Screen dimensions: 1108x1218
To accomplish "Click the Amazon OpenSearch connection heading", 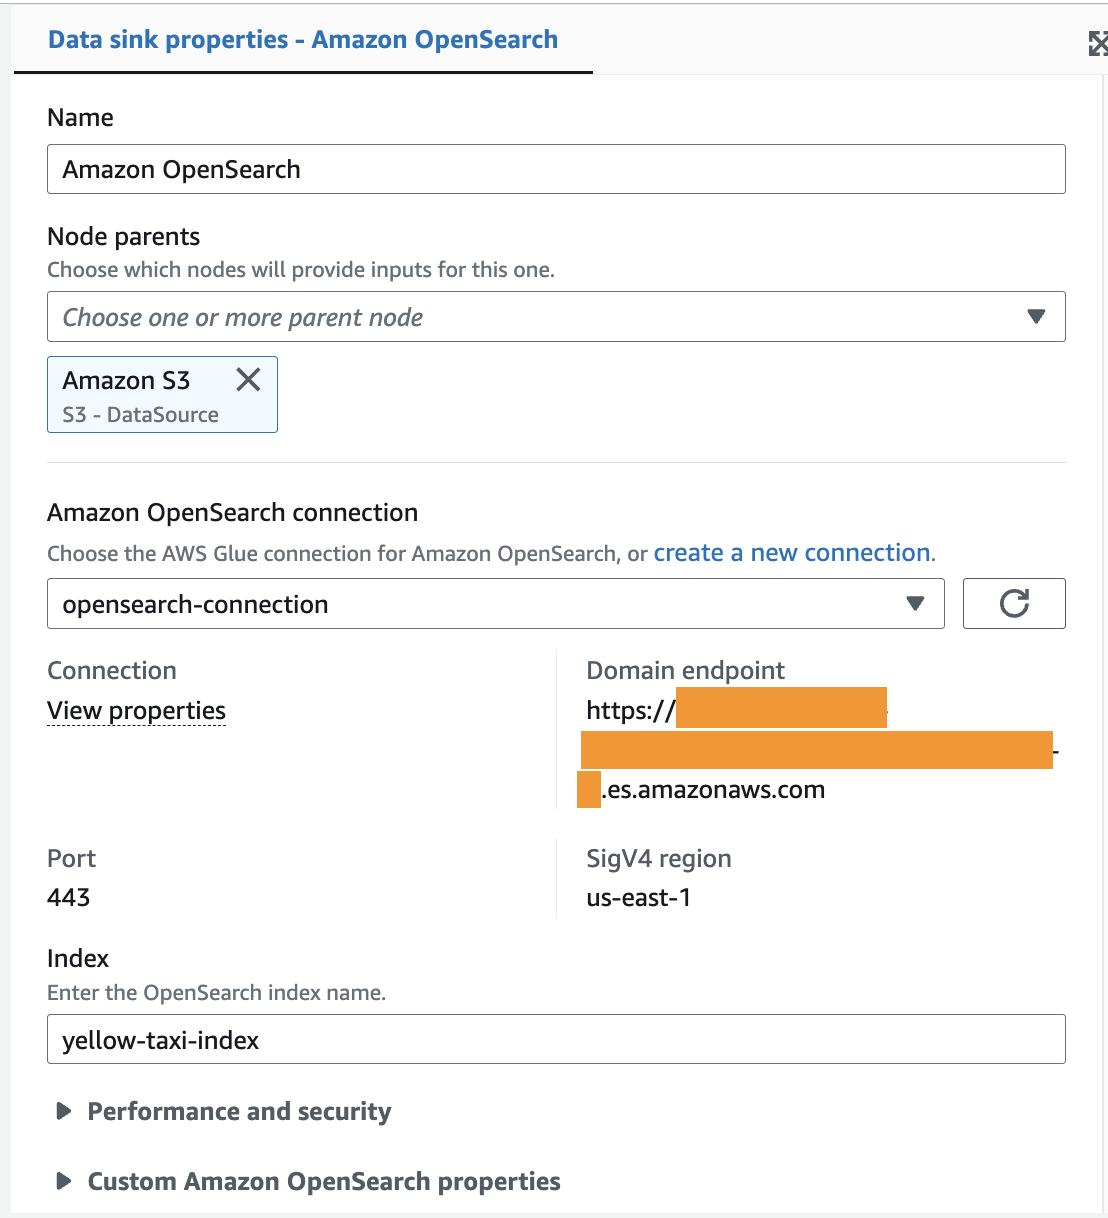I will coord(232,512).
